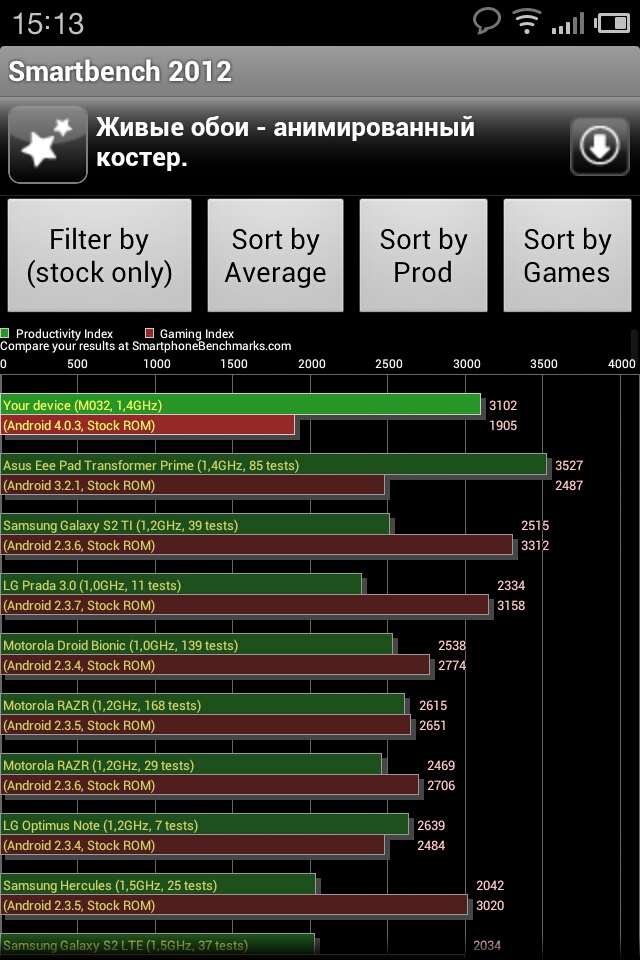
Task: Click green Productivity Index legend swatch
Action: point(5,333)
